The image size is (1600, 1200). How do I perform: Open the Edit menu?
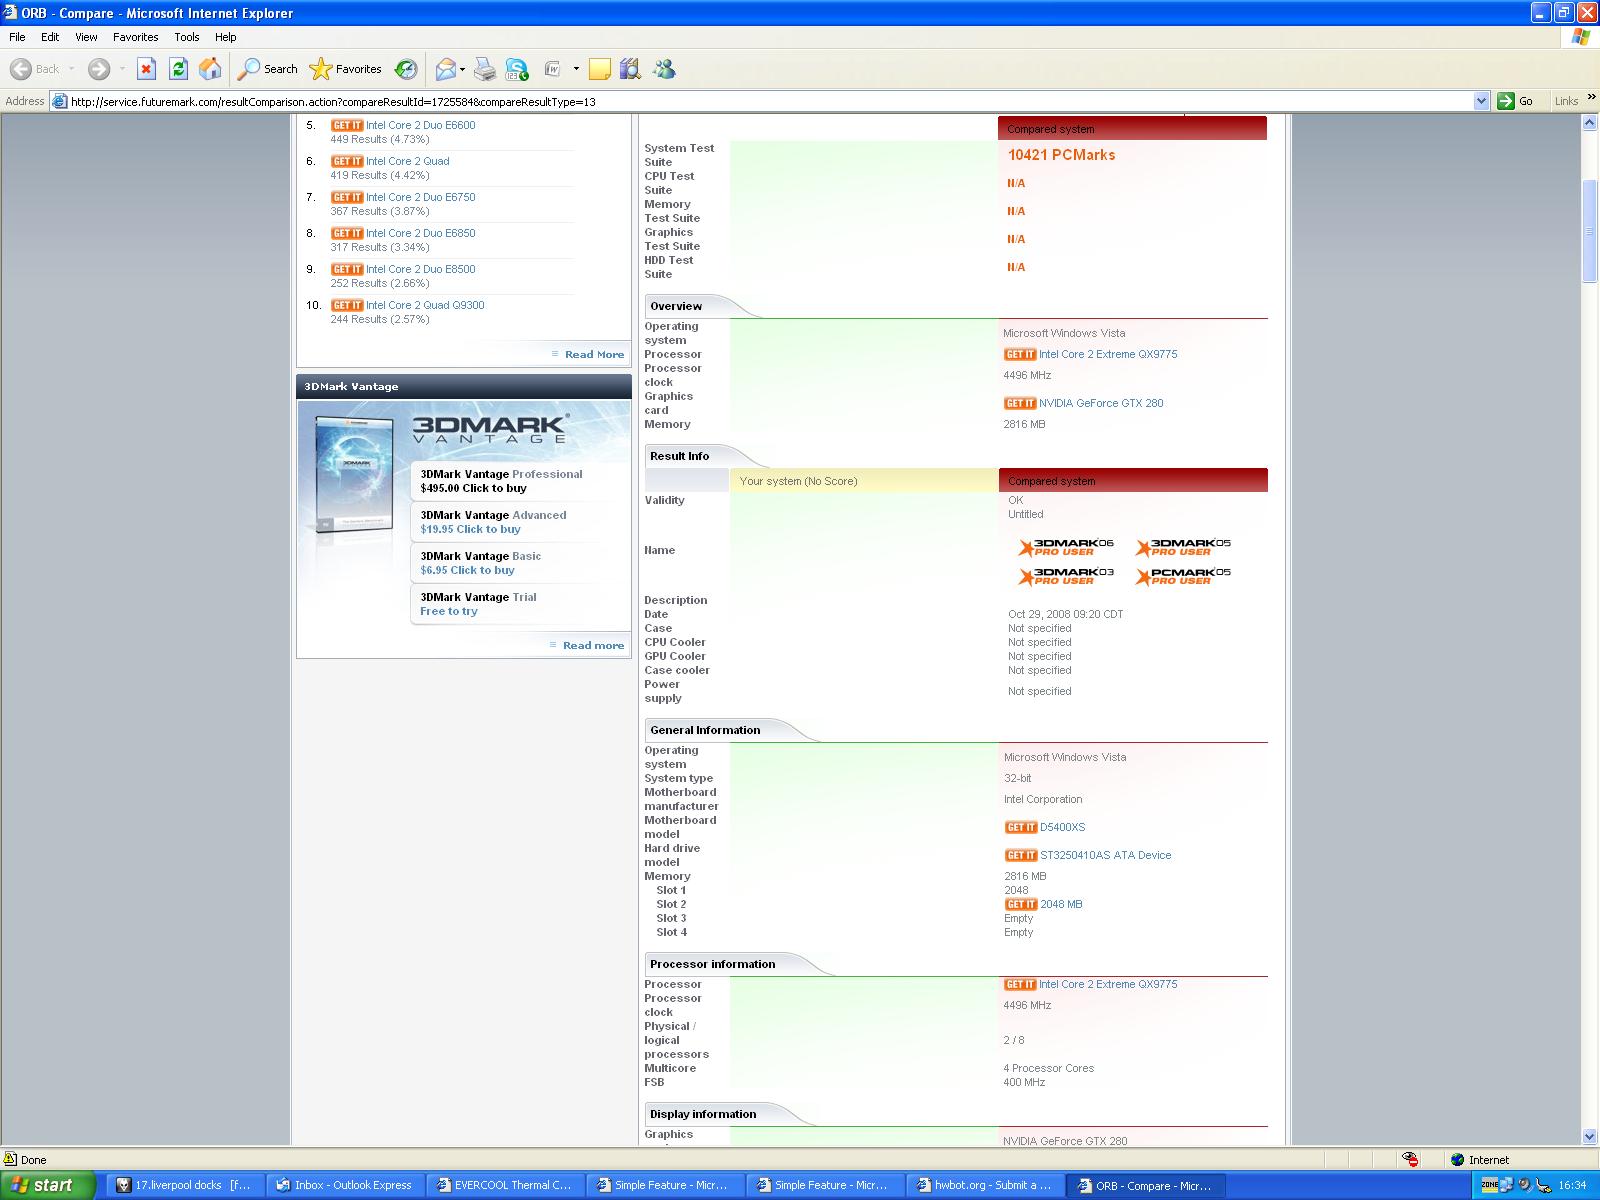[x=50, y=37]
